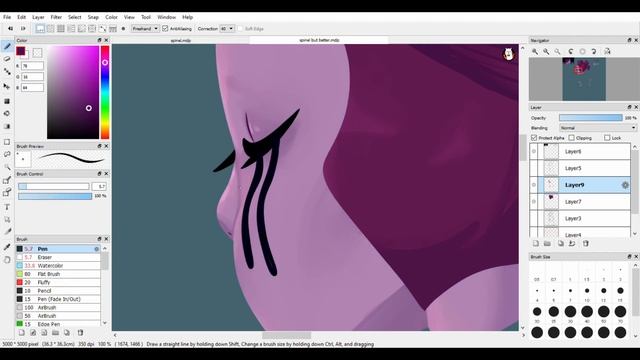The image size is (640, 360).
Task: Enable the Clipping checkbox
Action: coord(571,138)
